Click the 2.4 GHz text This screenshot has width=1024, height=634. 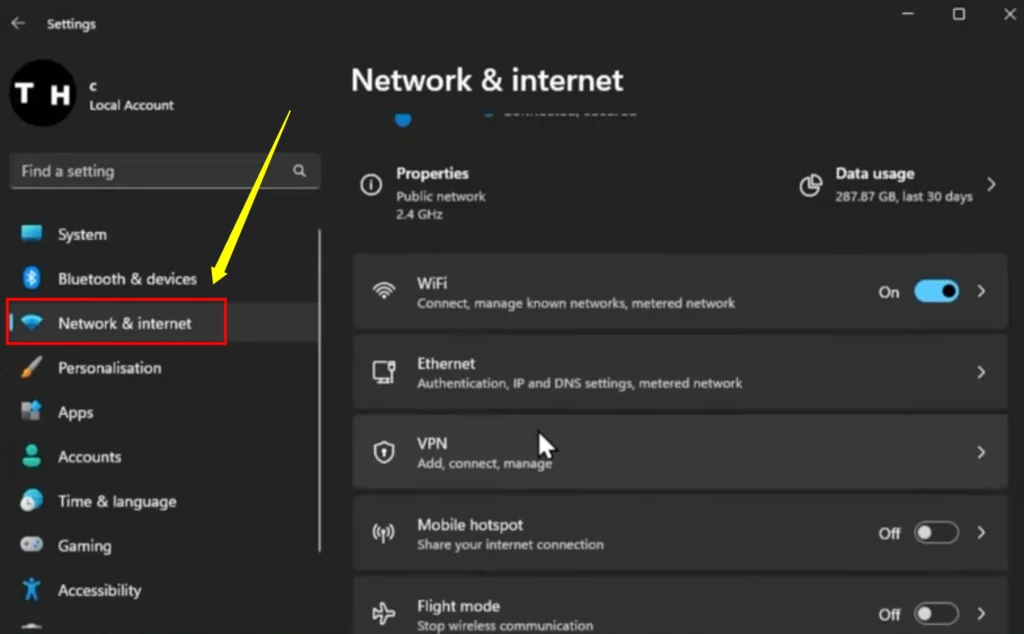419,214
